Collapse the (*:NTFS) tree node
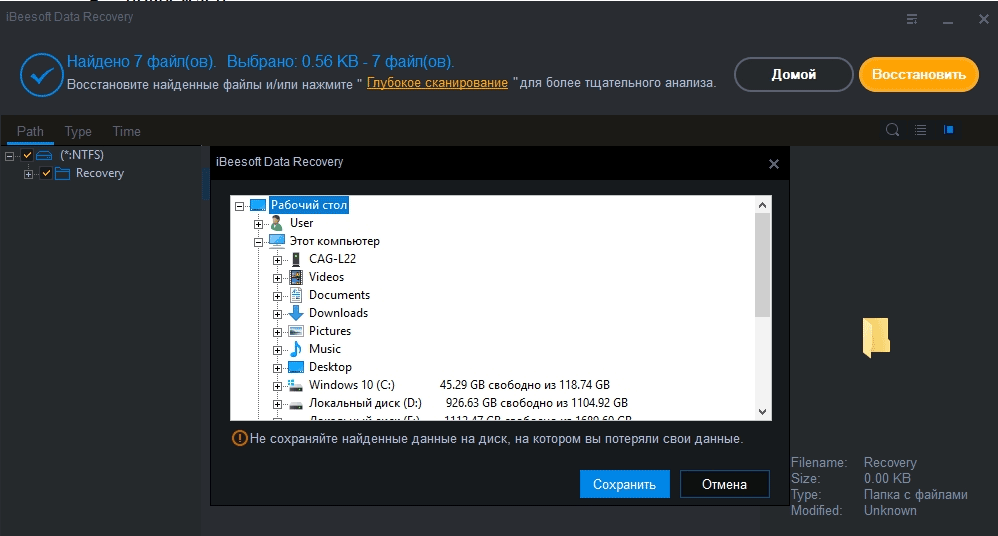The image size is (998, 536). [10, 156]
